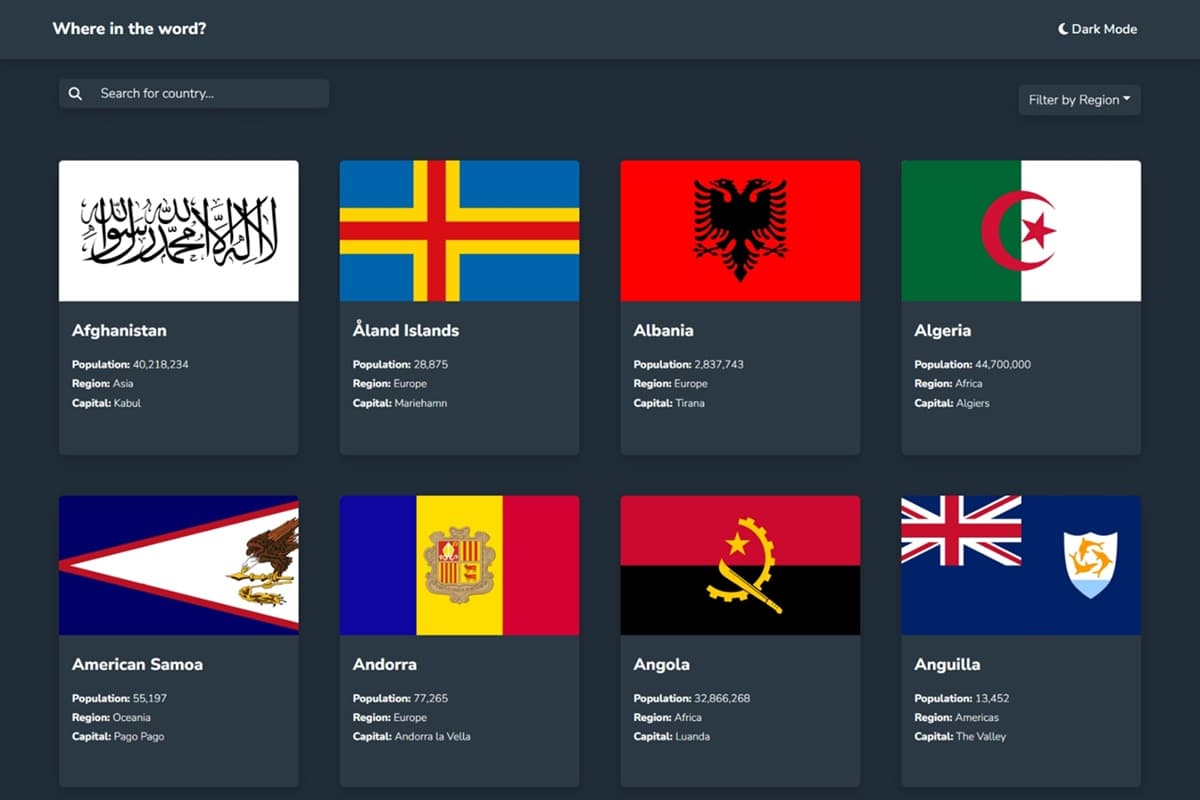Toggle Dark Mode
This screenshot has width=1200, height=800.
click(1097, 29)
